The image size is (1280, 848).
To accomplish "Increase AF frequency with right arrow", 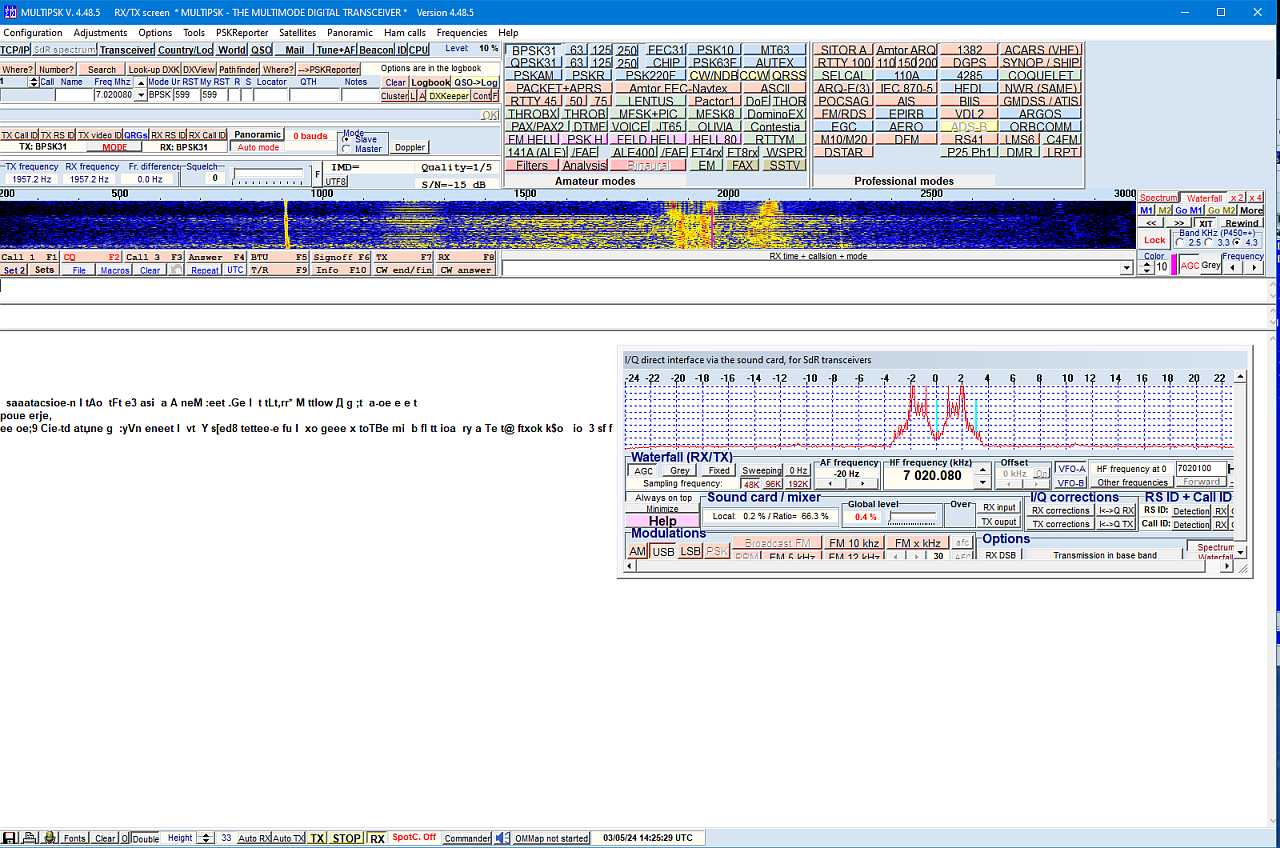I will pos(863,484).
